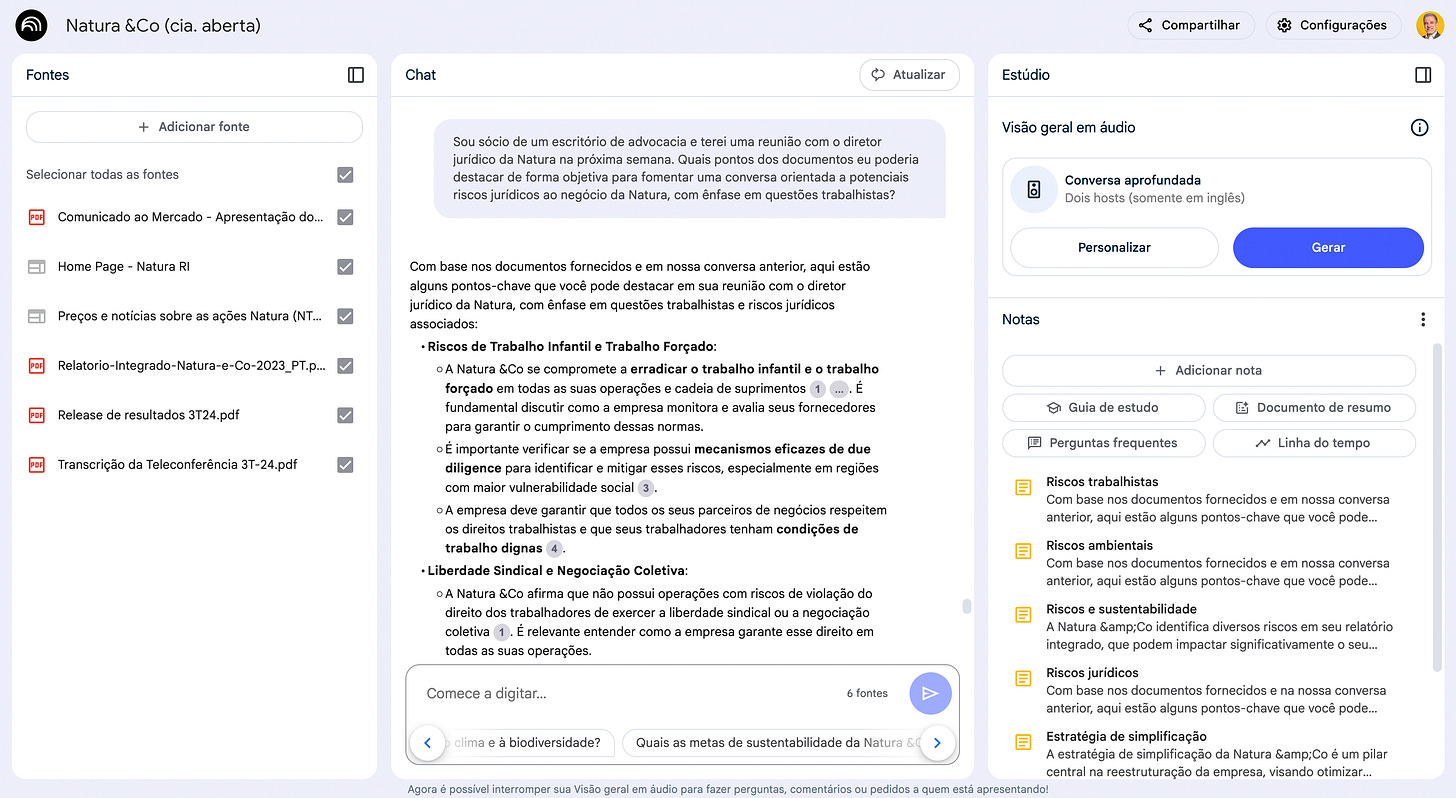
Task: Click chat panel scrollbar thumb
Action: (966, 606)
